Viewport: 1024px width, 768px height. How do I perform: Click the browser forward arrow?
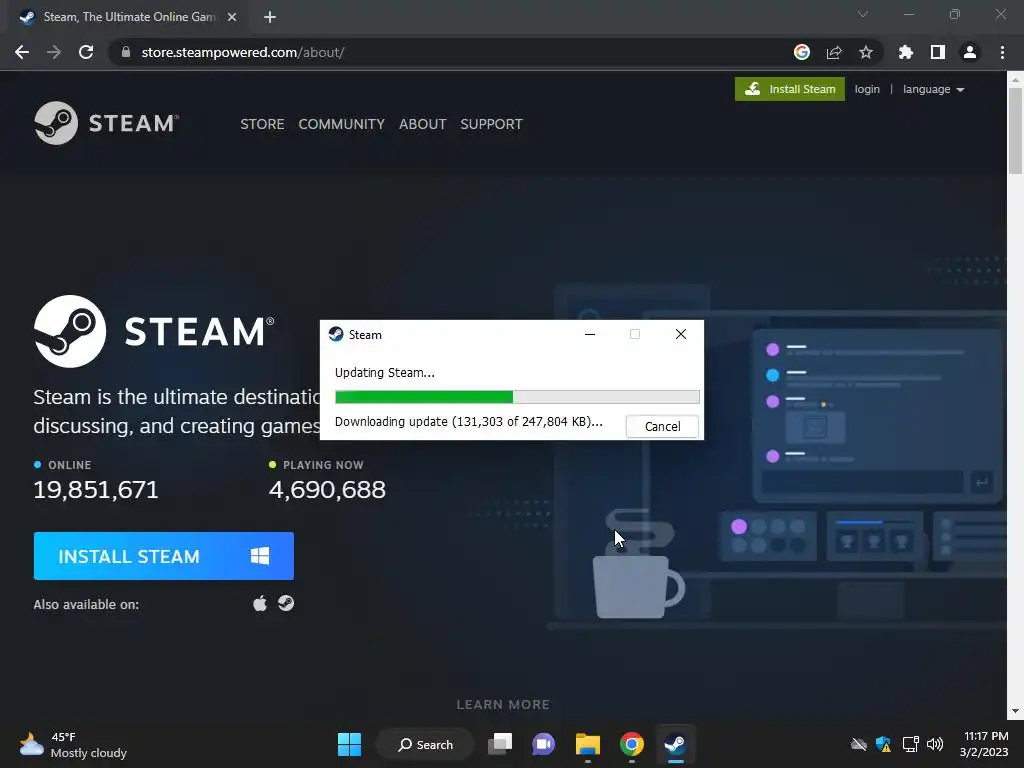[54, 52]
